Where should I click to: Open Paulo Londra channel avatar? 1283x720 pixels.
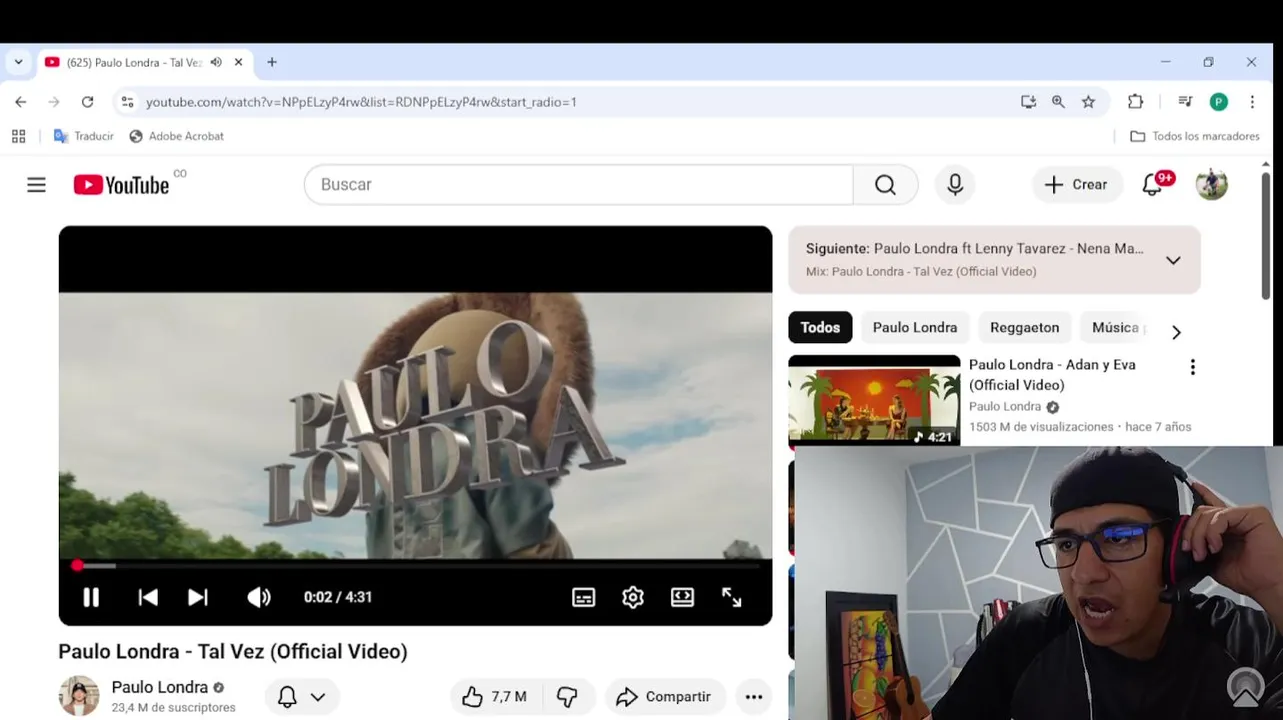[x=79, y=696]
